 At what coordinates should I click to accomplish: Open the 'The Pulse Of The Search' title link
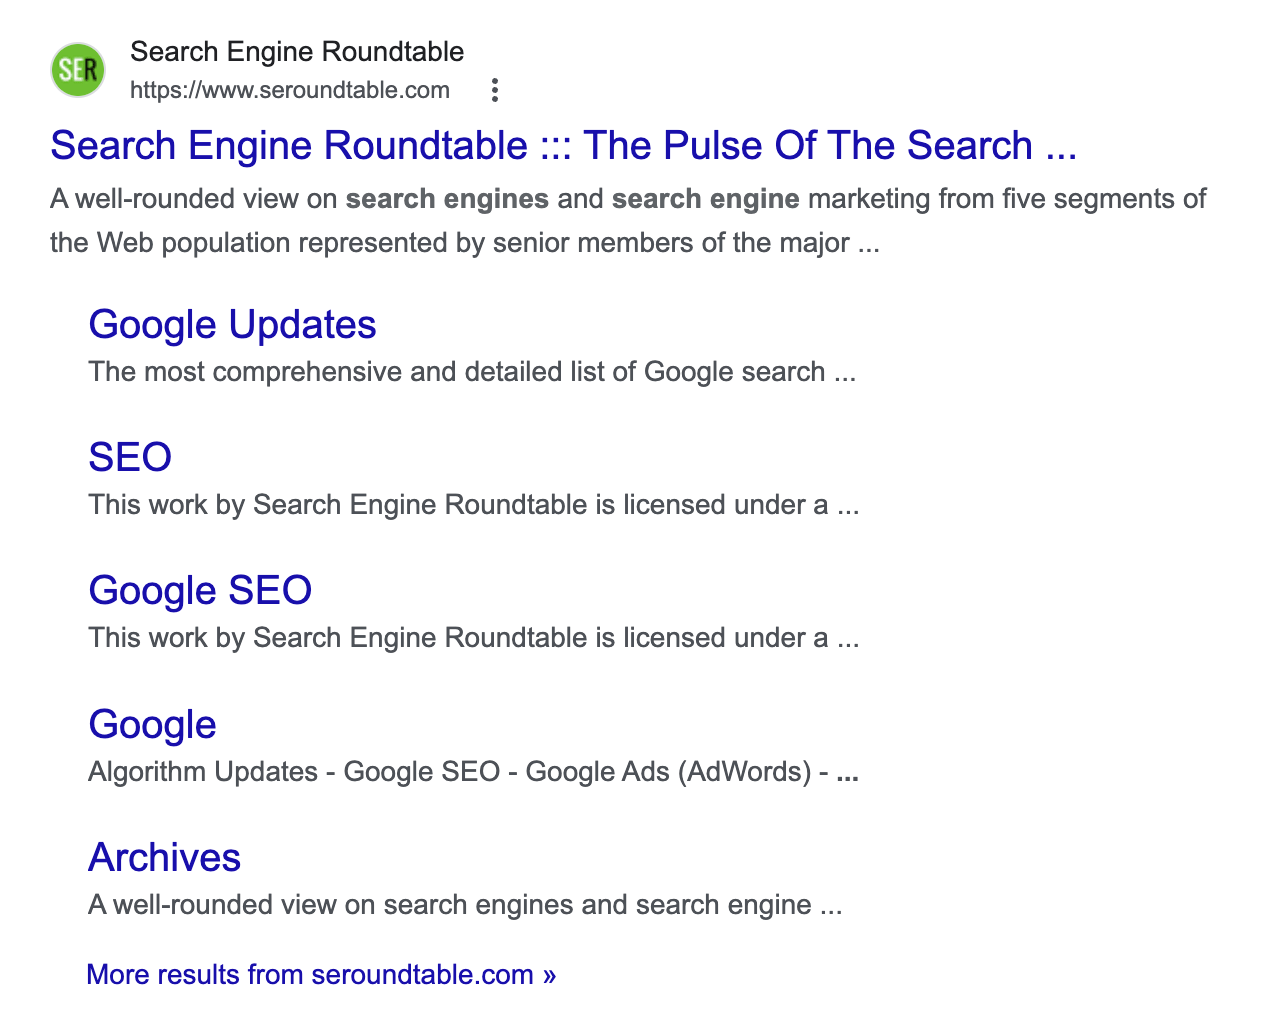coord(563,146)
